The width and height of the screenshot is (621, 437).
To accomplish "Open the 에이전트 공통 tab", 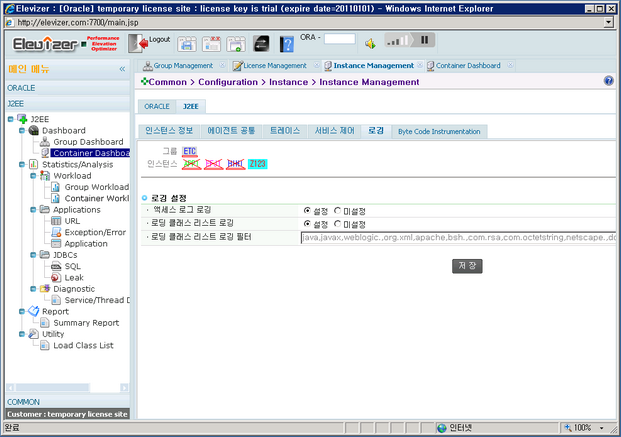I will (x=231, y=131).
